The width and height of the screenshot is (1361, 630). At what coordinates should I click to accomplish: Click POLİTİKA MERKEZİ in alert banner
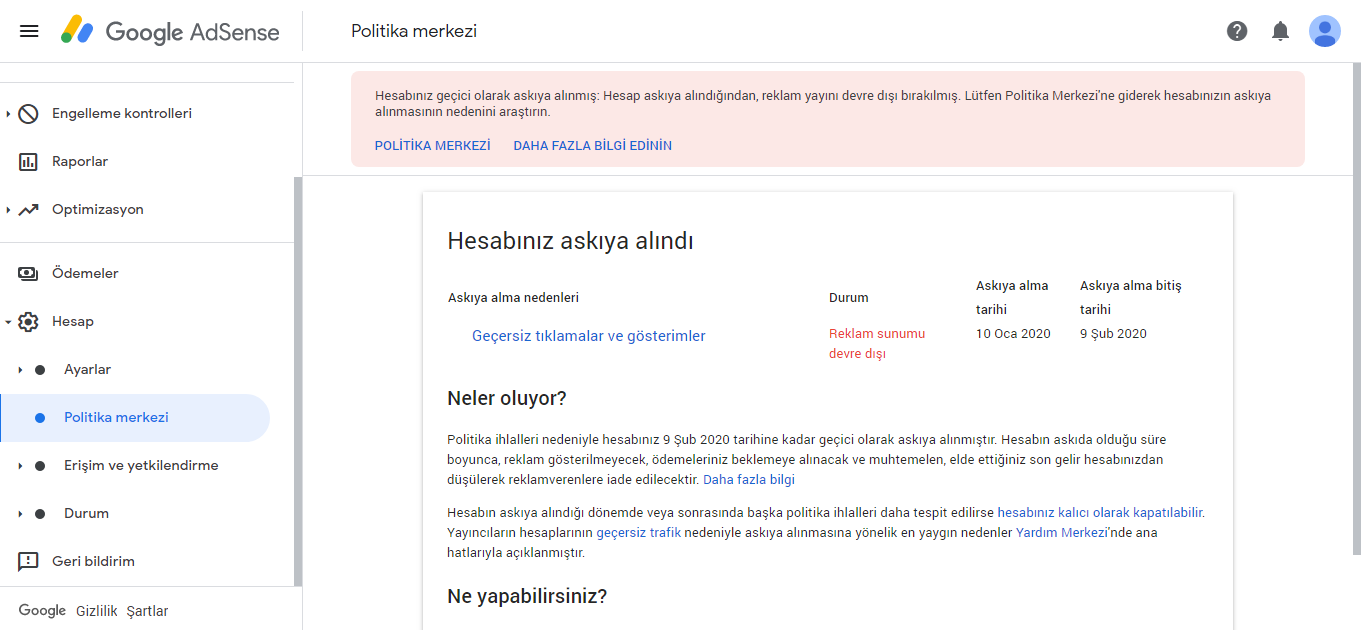(x=433, y=145)
